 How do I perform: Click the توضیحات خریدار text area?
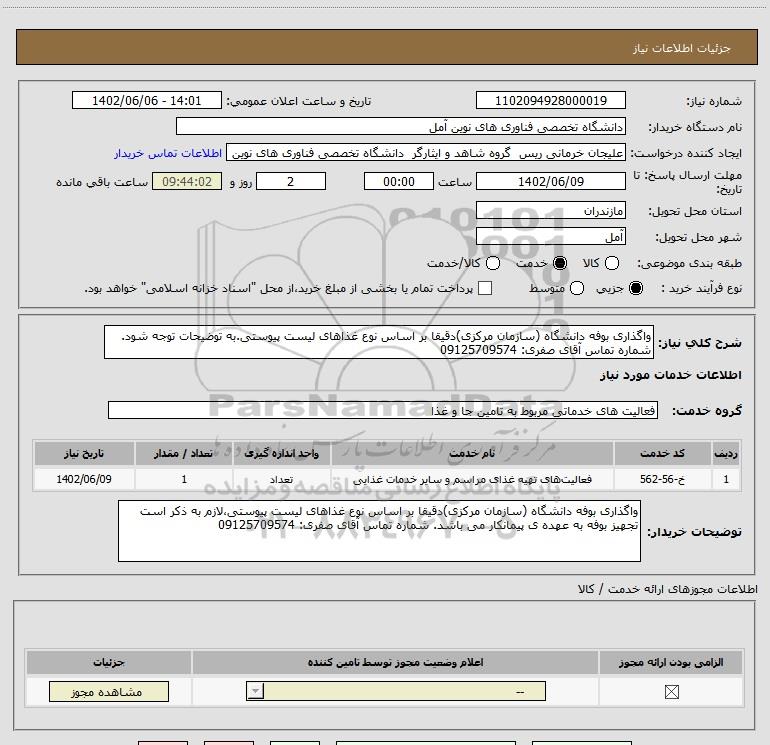point(379,531)
